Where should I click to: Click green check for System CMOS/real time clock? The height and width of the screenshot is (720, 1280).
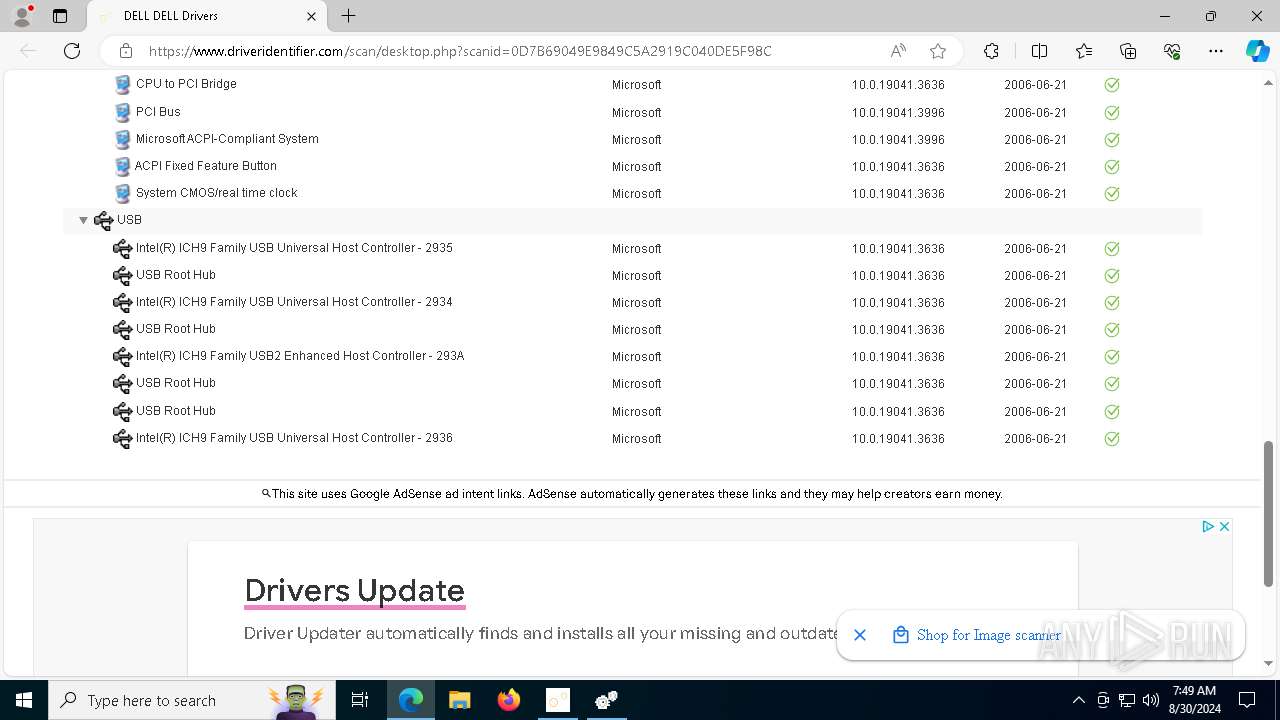(1112, 194)
